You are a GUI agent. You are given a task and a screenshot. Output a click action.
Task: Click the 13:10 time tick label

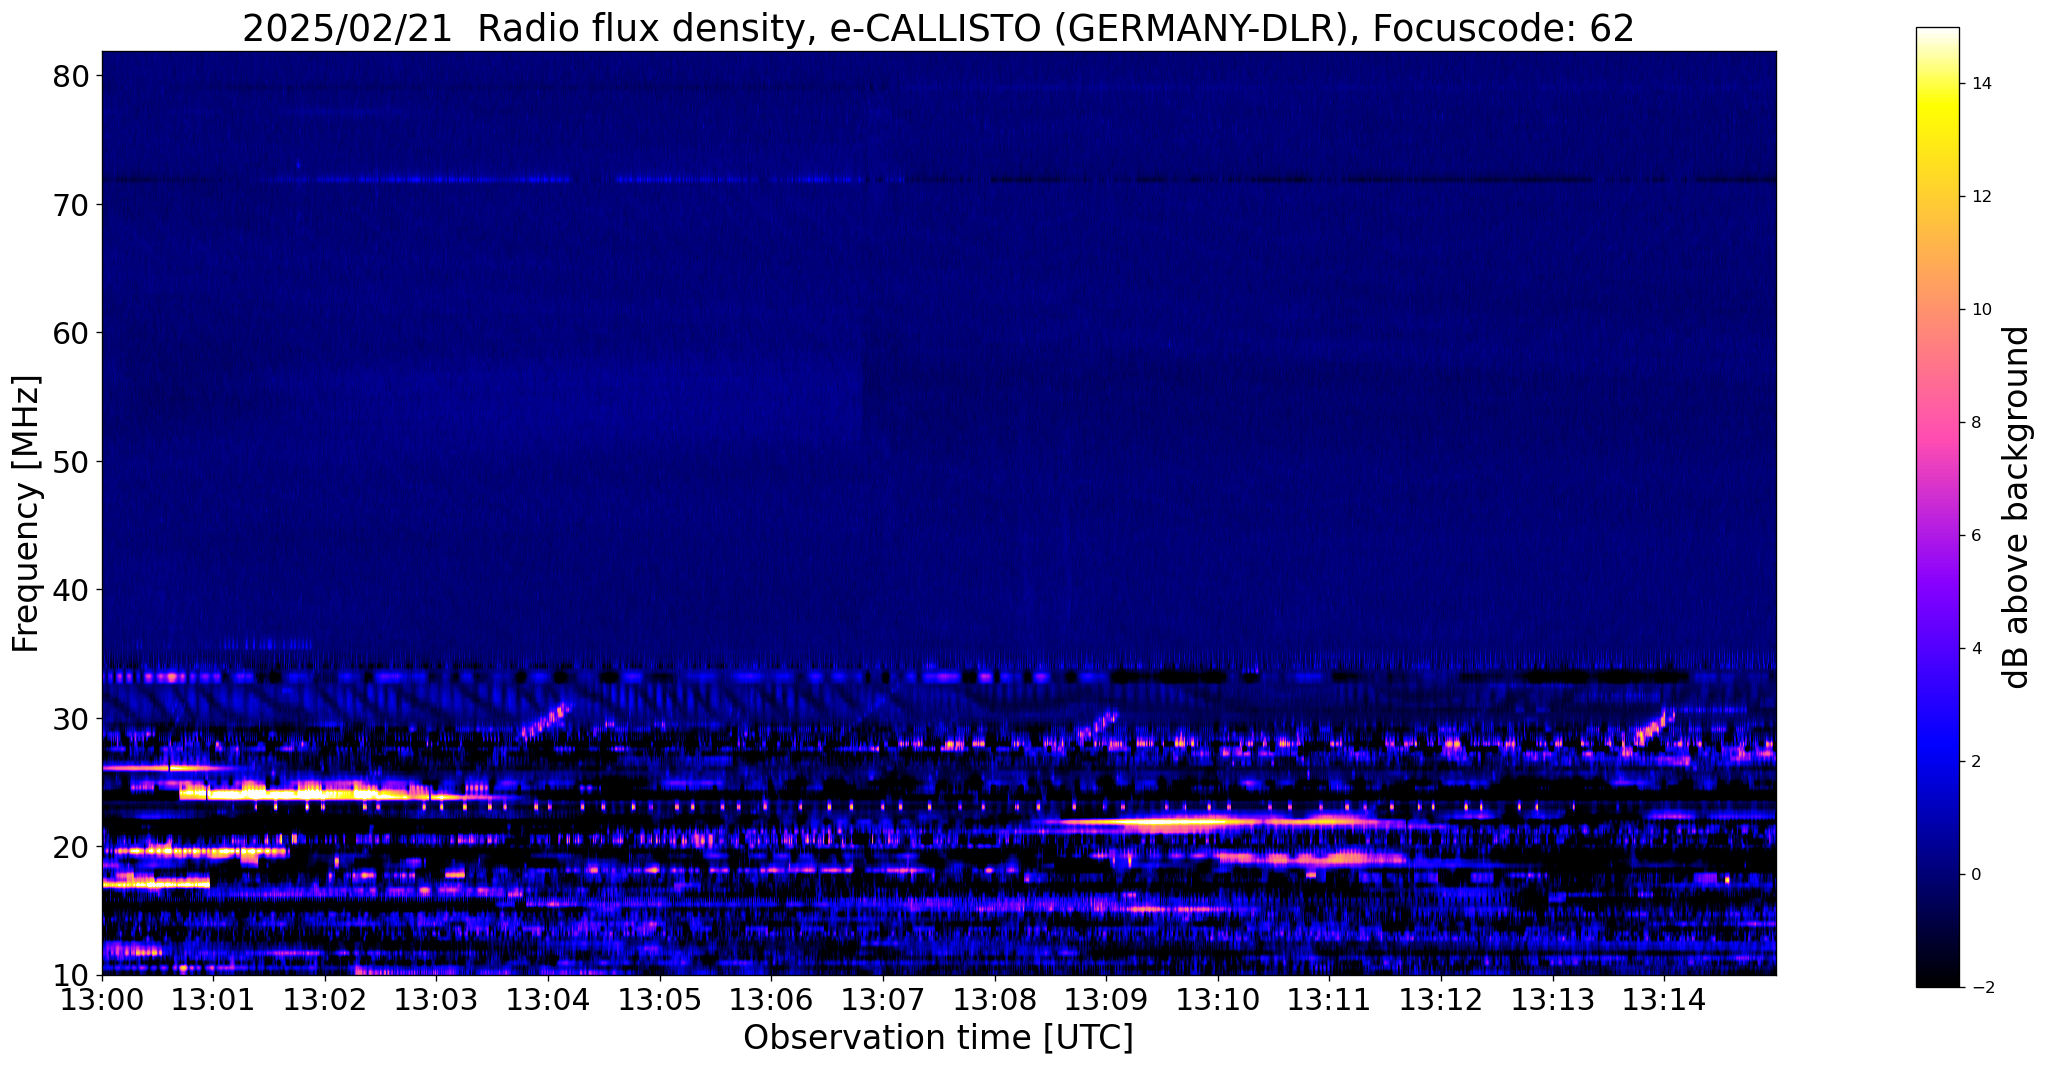[x=1218, y=999]
